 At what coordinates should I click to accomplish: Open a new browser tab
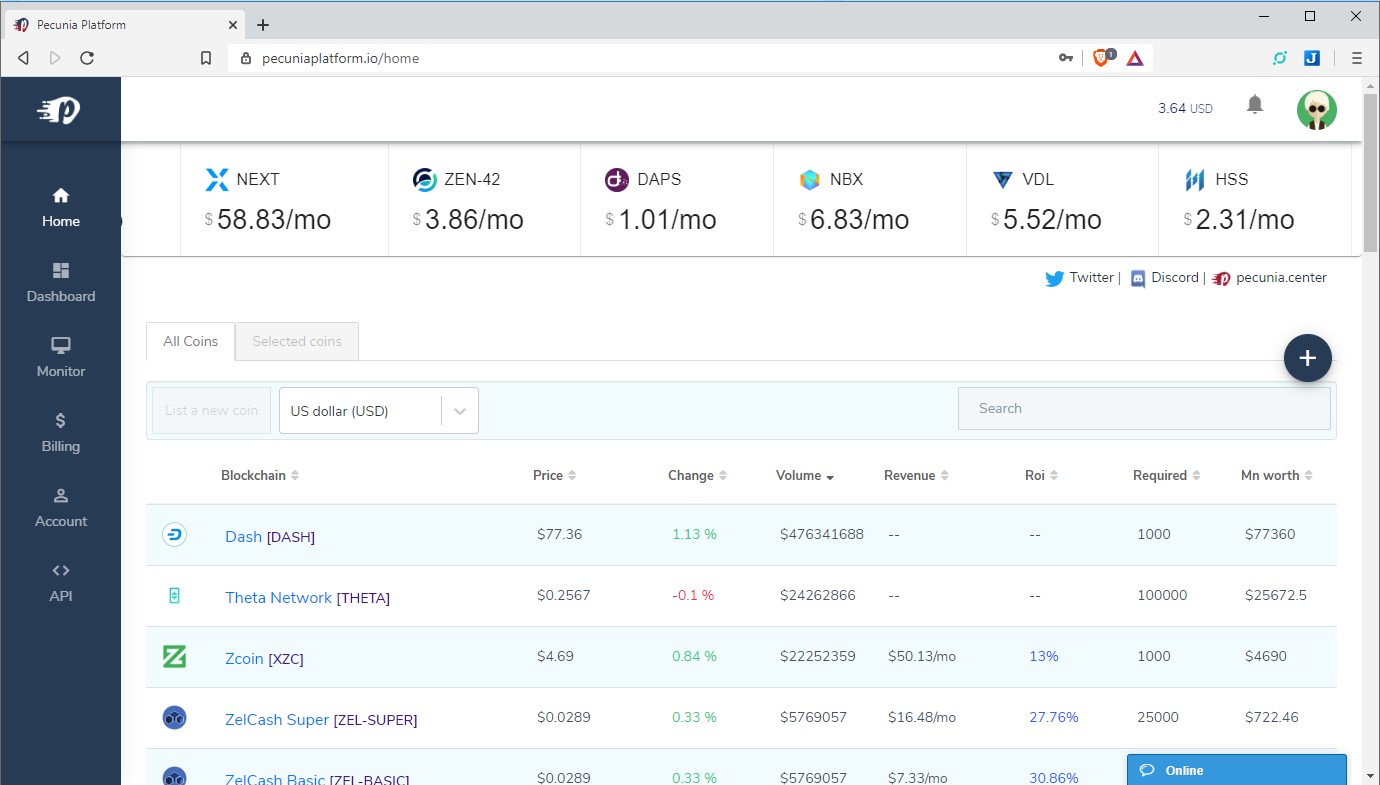(263, 25)
